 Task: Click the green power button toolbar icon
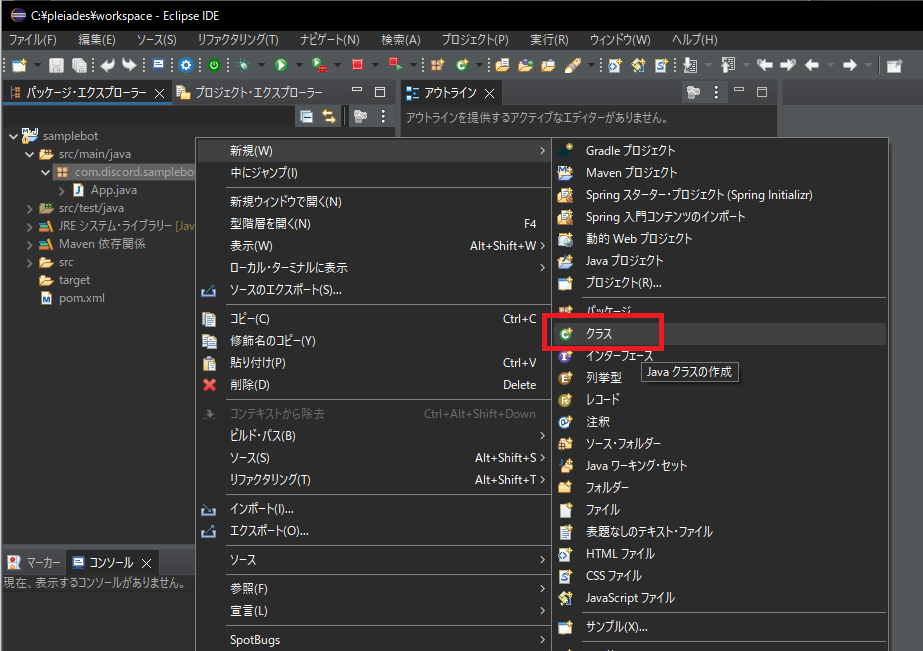click(x=214, y=65)
